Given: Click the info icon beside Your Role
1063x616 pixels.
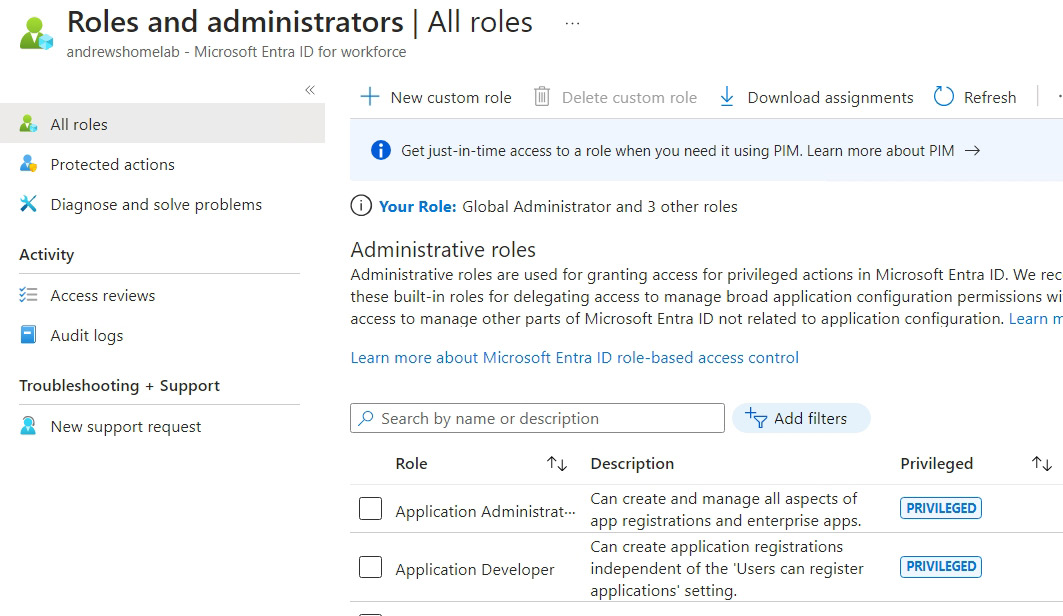Looking at the screenshot, I should point(361,205).
